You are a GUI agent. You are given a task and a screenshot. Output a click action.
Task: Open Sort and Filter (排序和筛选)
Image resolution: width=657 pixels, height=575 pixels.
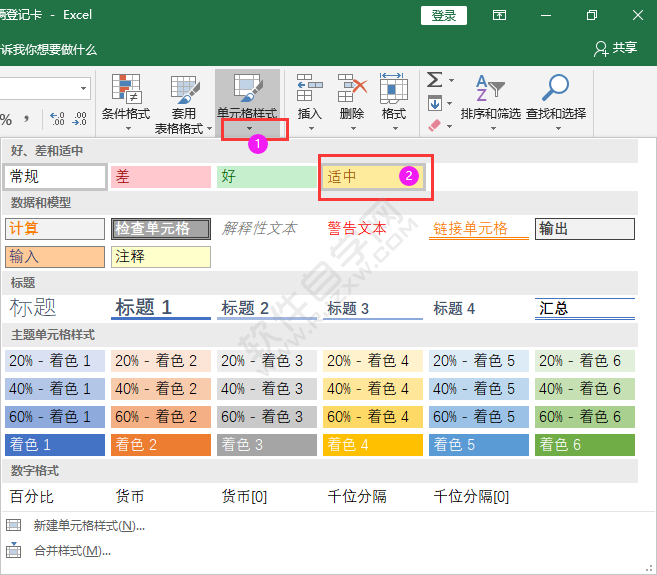[490, 101]
